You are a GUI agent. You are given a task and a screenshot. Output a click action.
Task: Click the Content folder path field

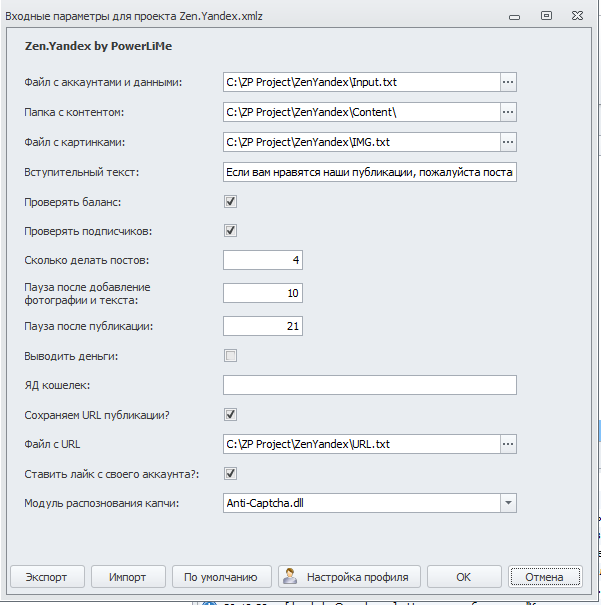tap(361, 112)
